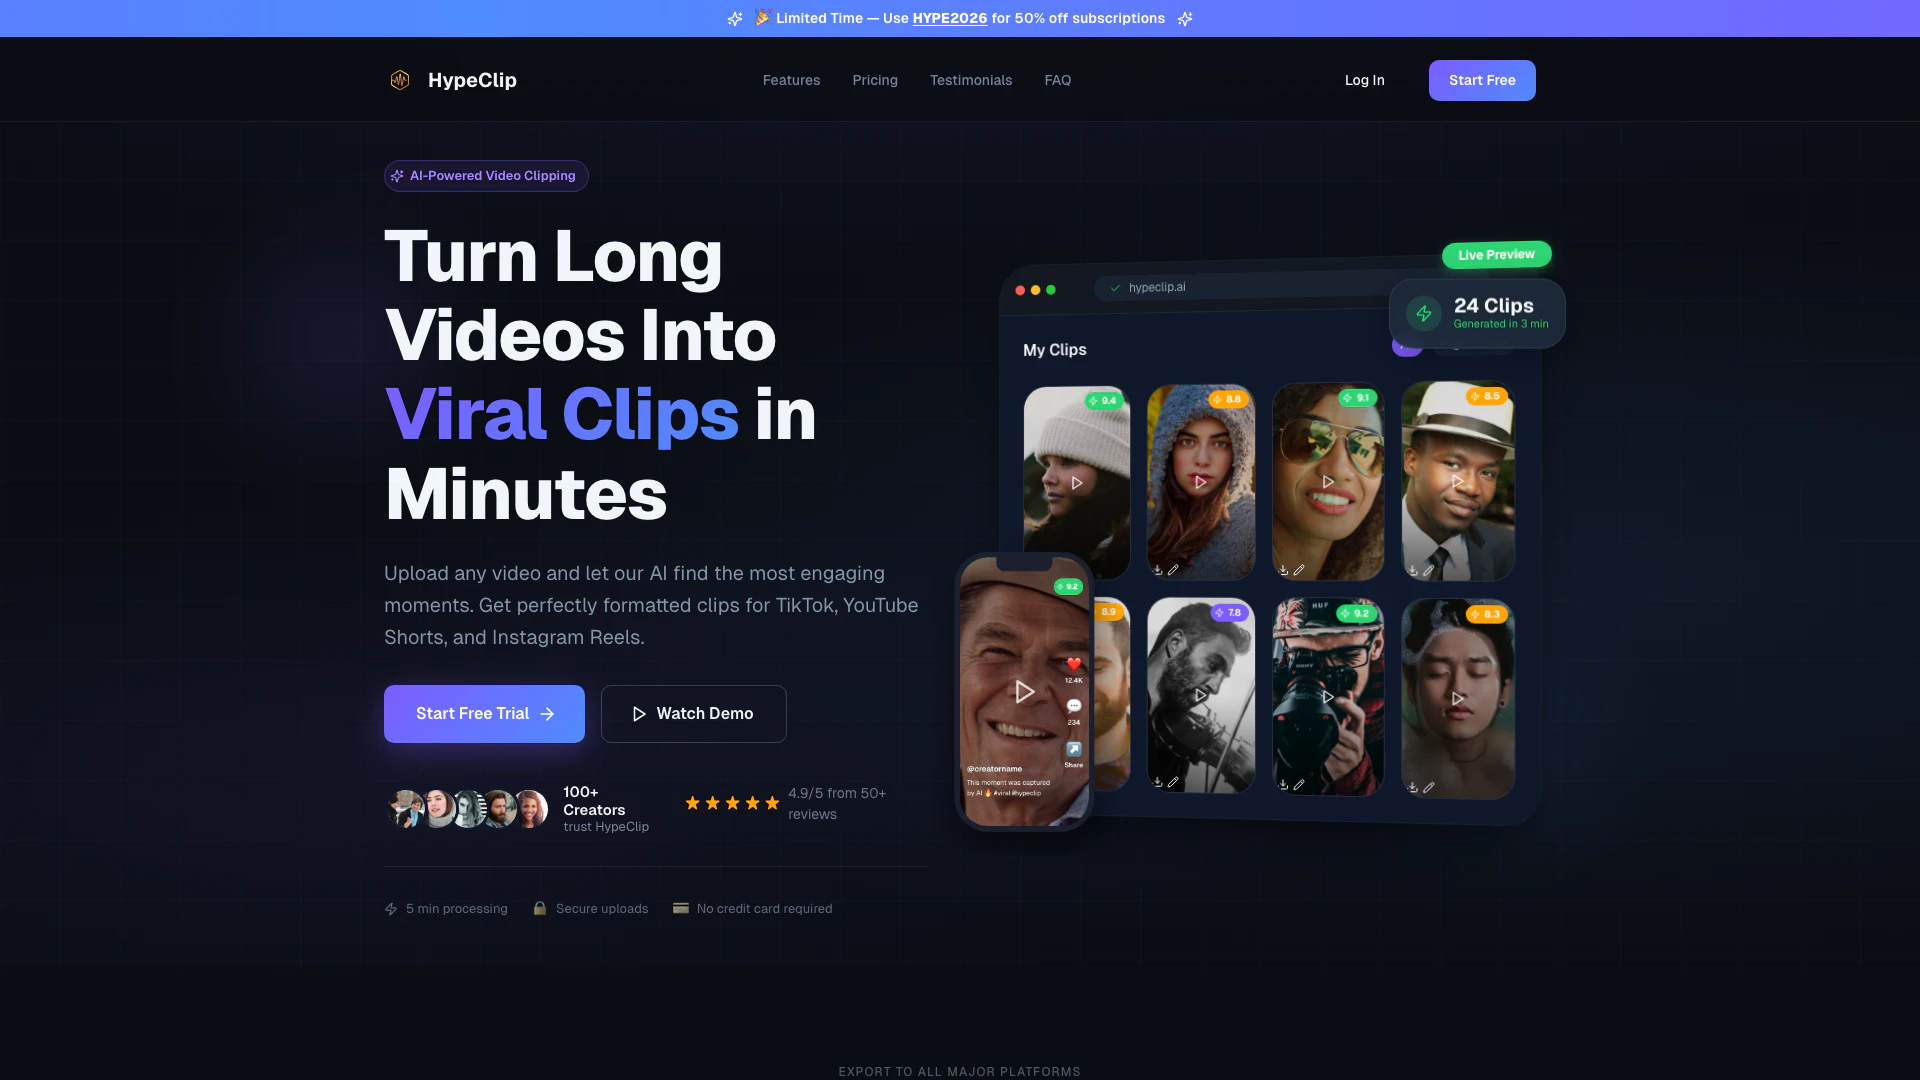Go to the Pricing section
1920x1080 pixels.
tap(875, 80)
